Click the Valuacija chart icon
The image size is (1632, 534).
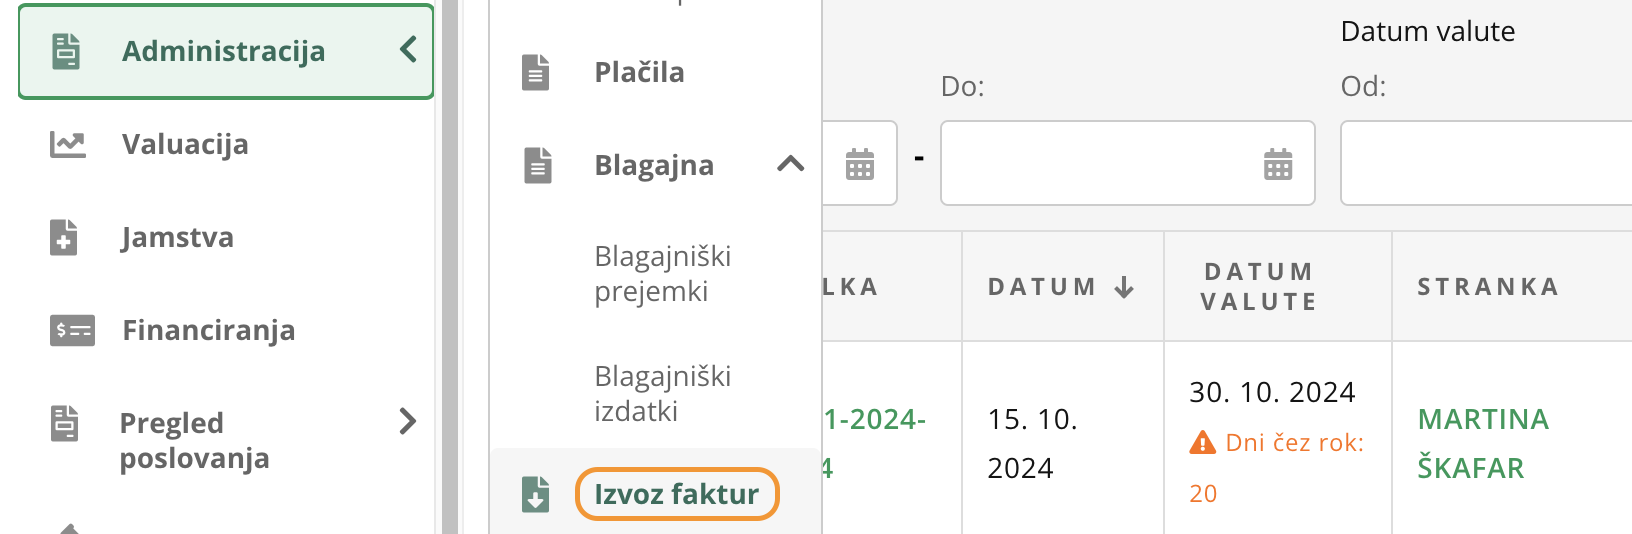tap(67, 145)
